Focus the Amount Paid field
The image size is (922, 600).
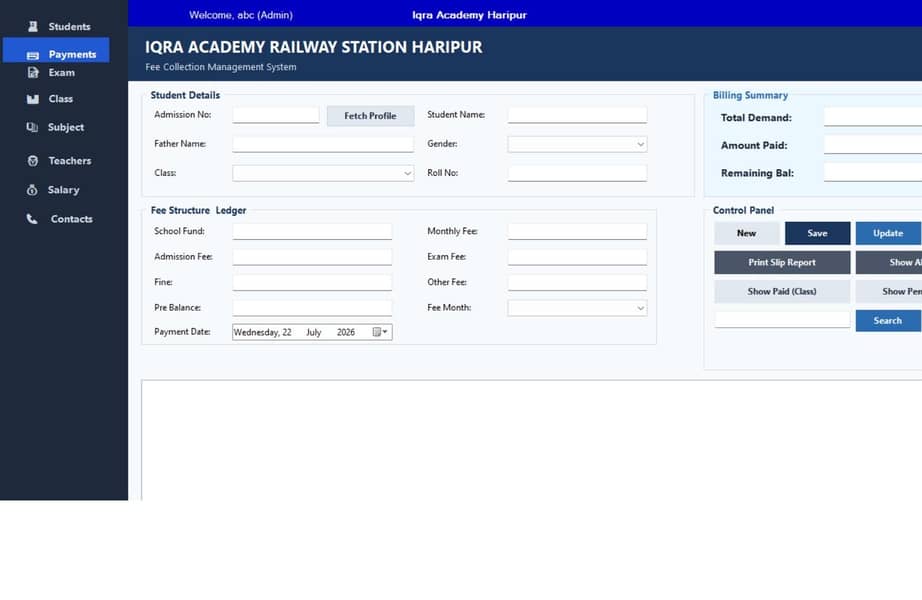click(873, 145)
